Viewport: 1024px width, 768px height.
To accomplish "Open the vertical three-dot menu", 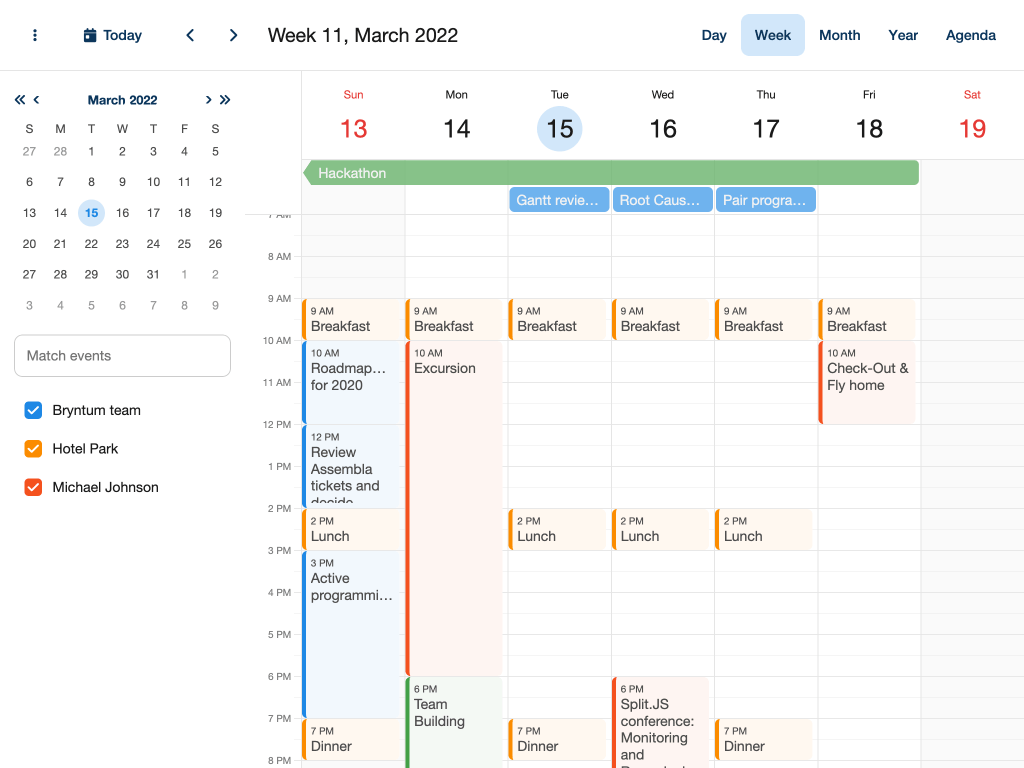I will point(35,35).
